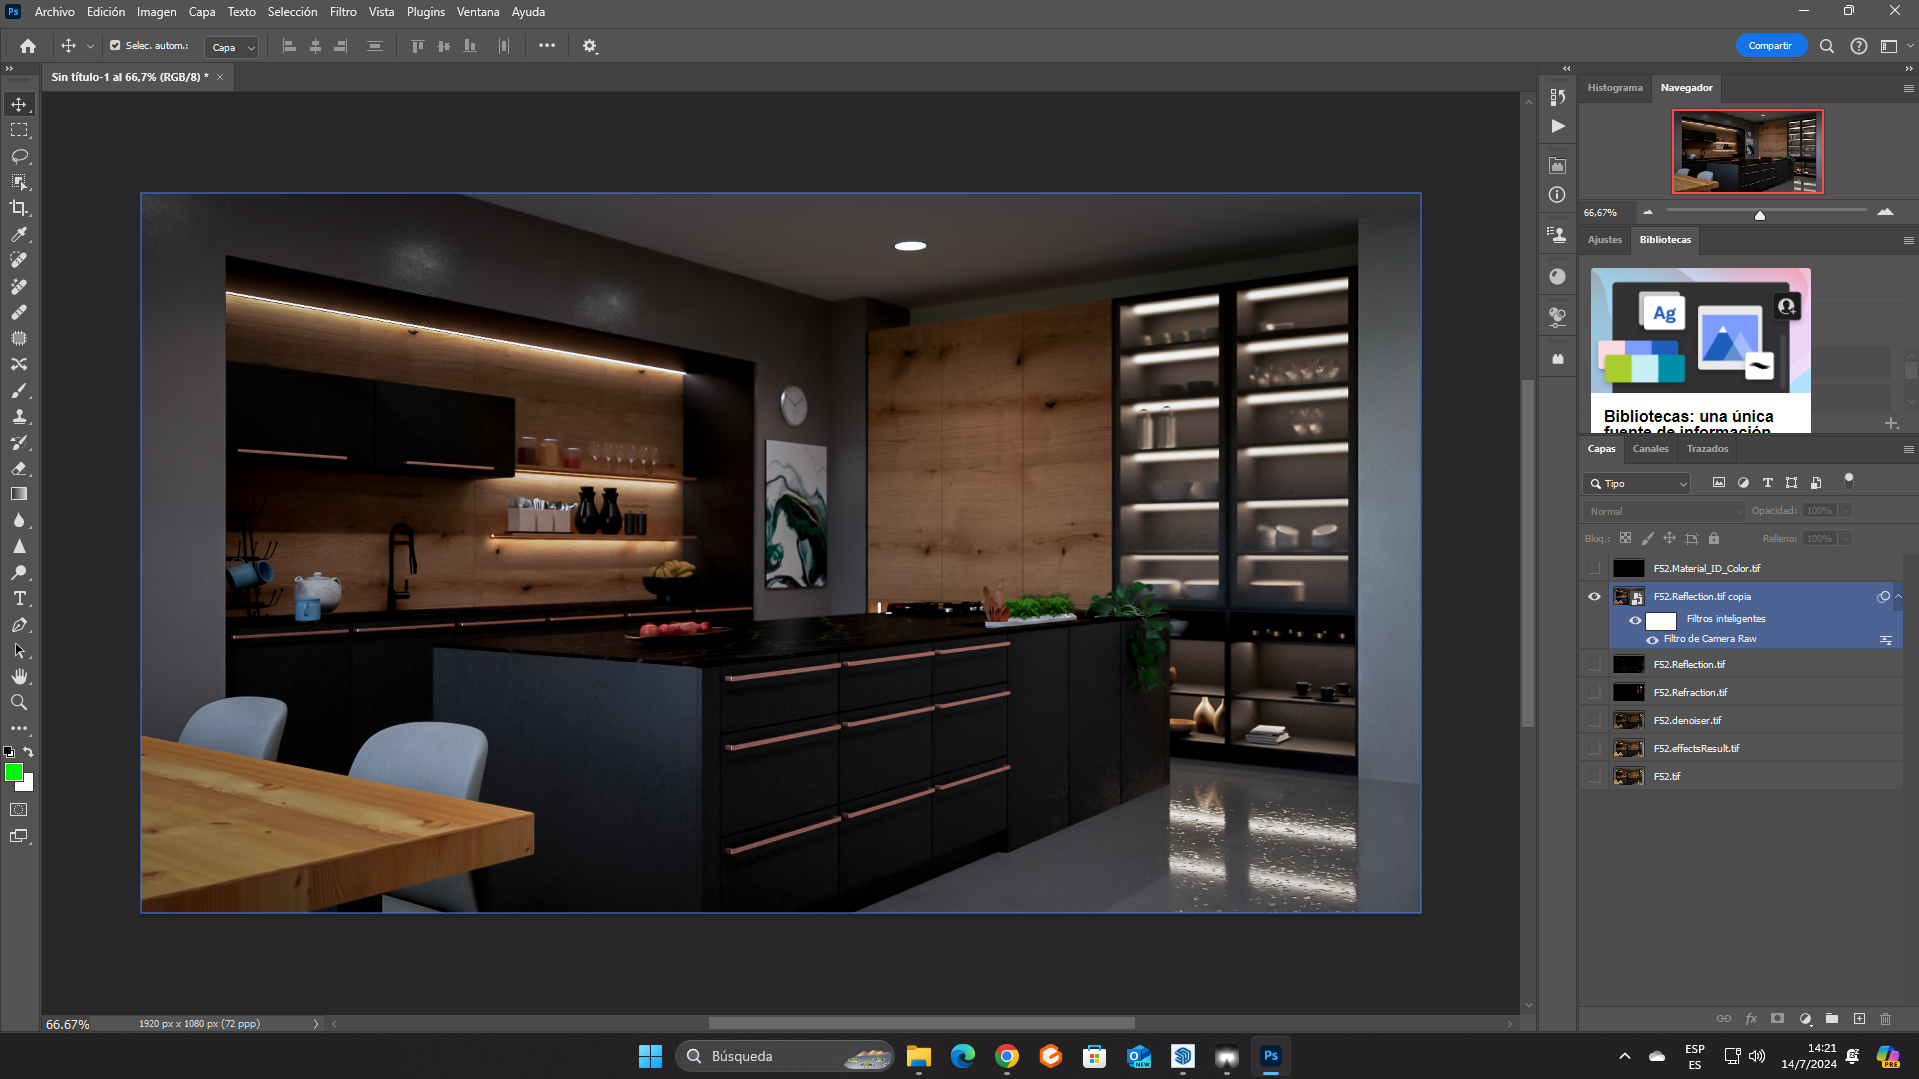Show the F52.denoiser.tif layer

1594,721
